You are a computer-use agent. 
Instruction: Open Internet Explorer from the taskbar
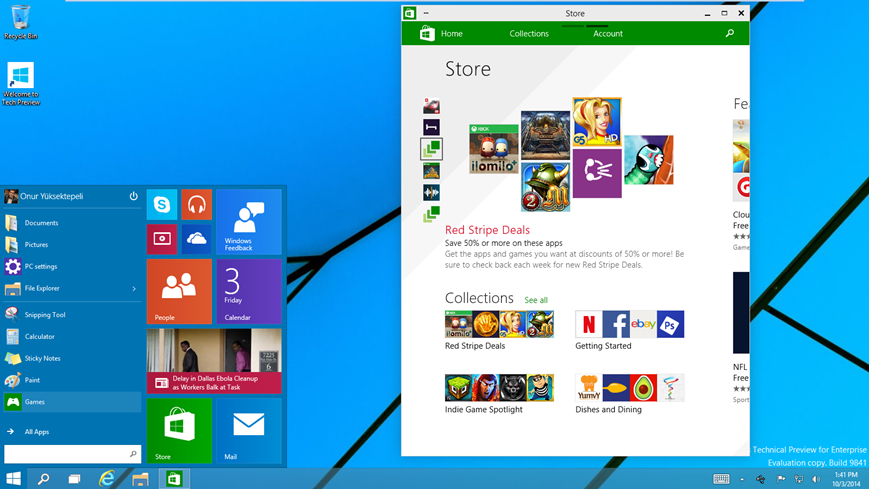[x=107, y=479]
